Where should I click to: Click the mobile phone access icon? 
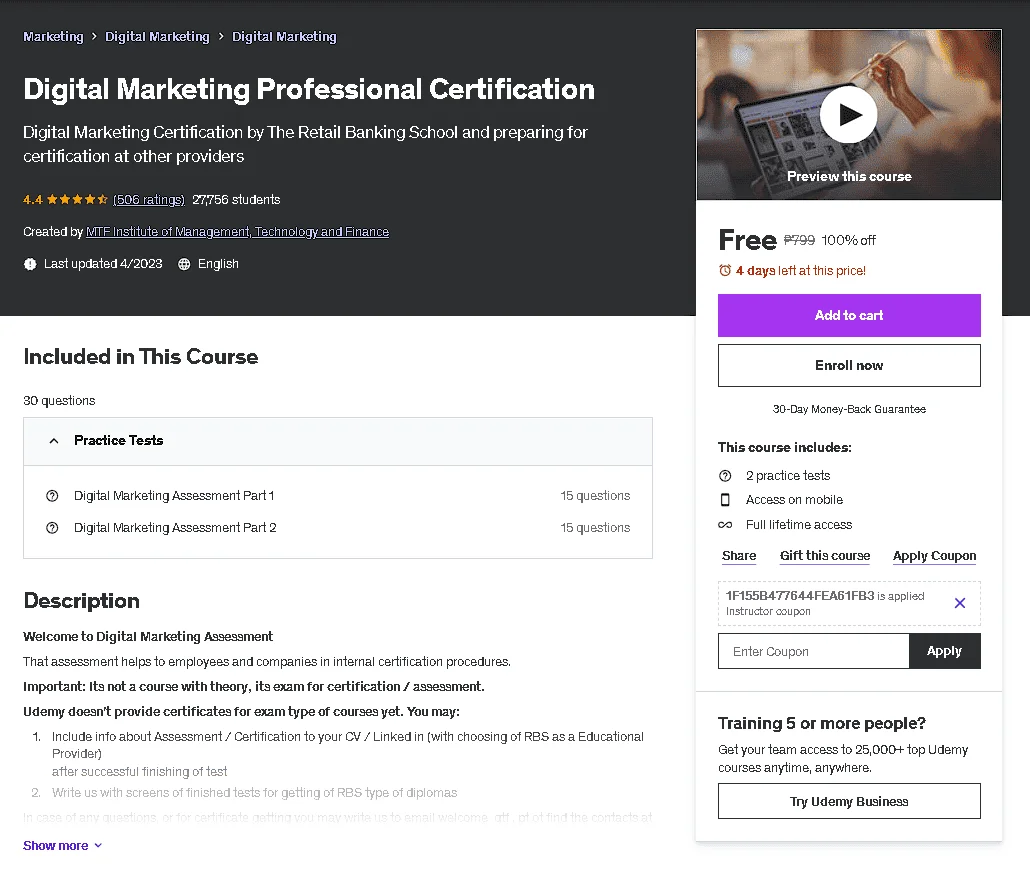(x=725, y=499)
